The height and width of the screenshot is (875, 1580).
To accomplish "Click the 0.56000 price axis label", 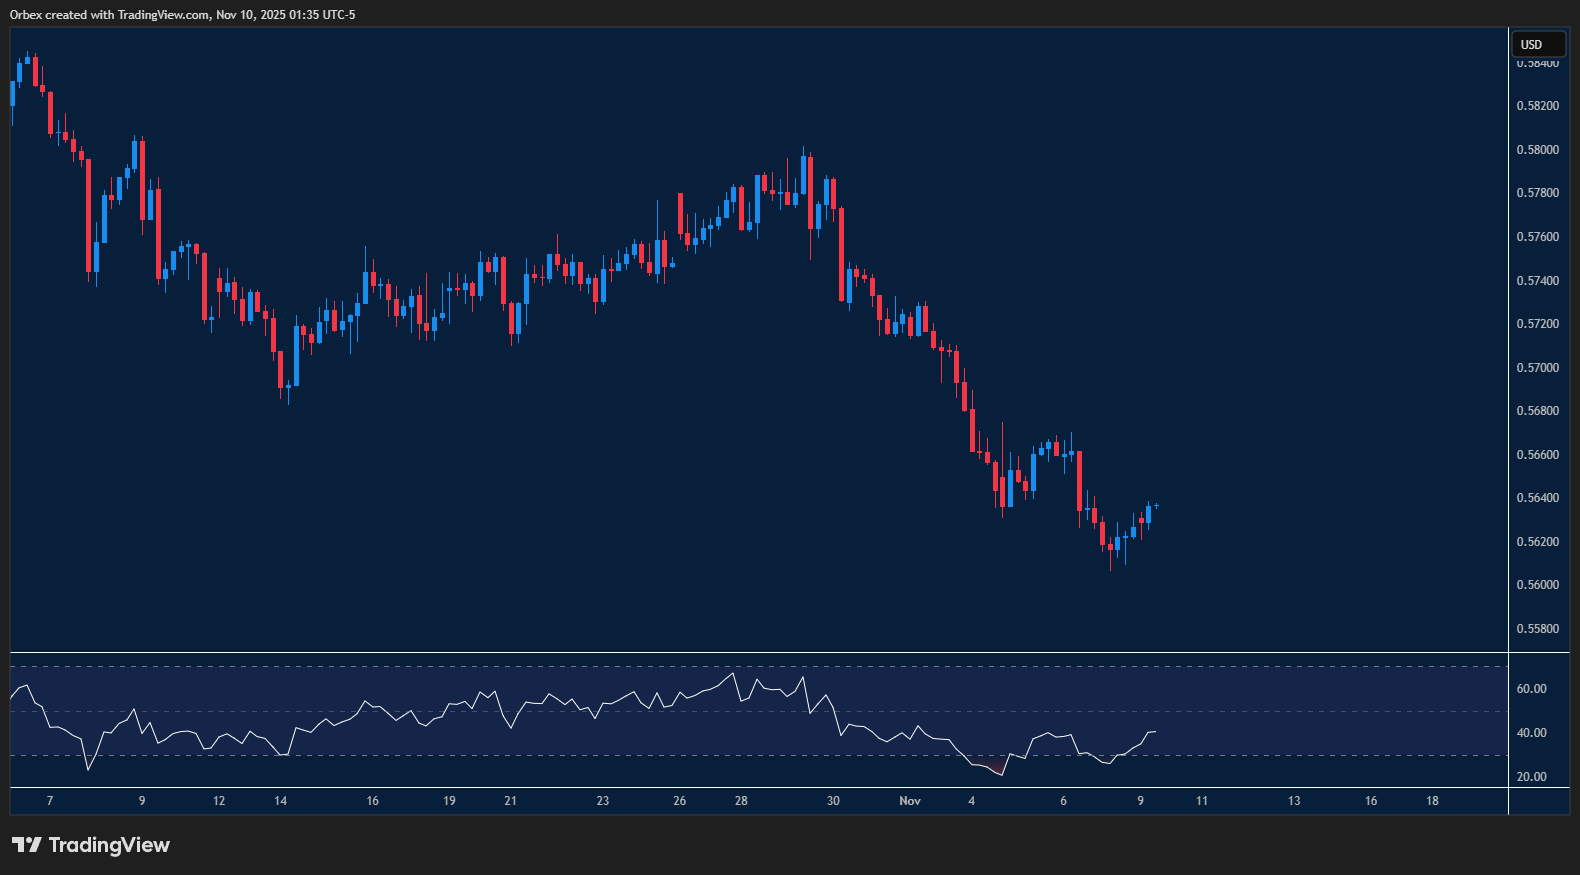I will (1537, 585).
